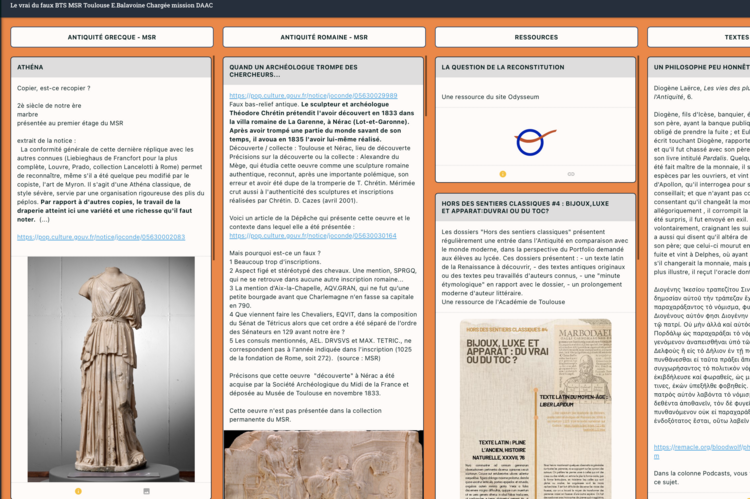Viewport: 750px width, 499px height.
Task: Click the scrollbar of the Antiquité grecque column
Action: coord(213,158)
